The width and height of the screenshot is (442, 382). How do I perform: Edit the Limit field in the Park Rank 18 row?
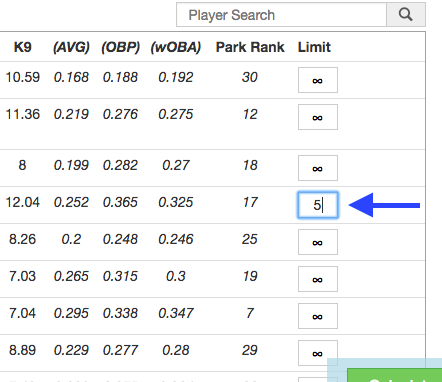coord(318,168)
